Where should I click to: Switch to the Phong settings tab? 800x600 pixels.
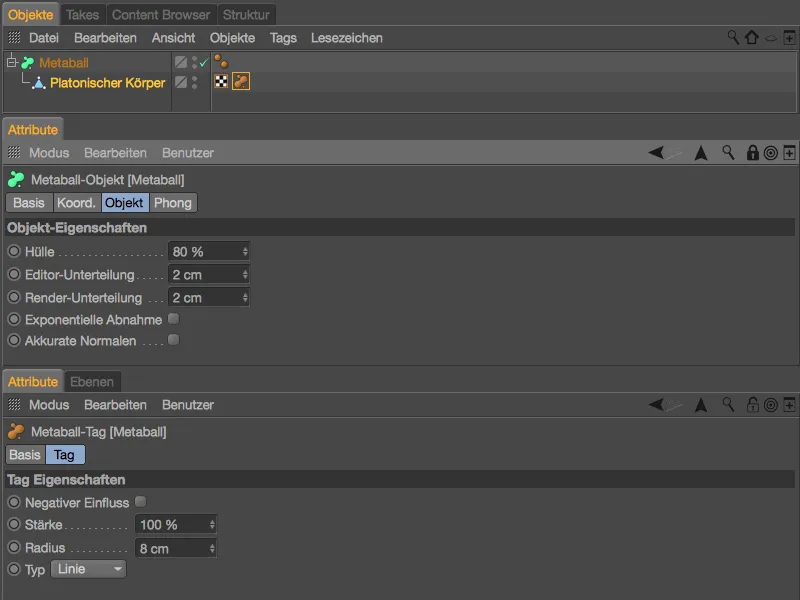(x=173, y=202)
